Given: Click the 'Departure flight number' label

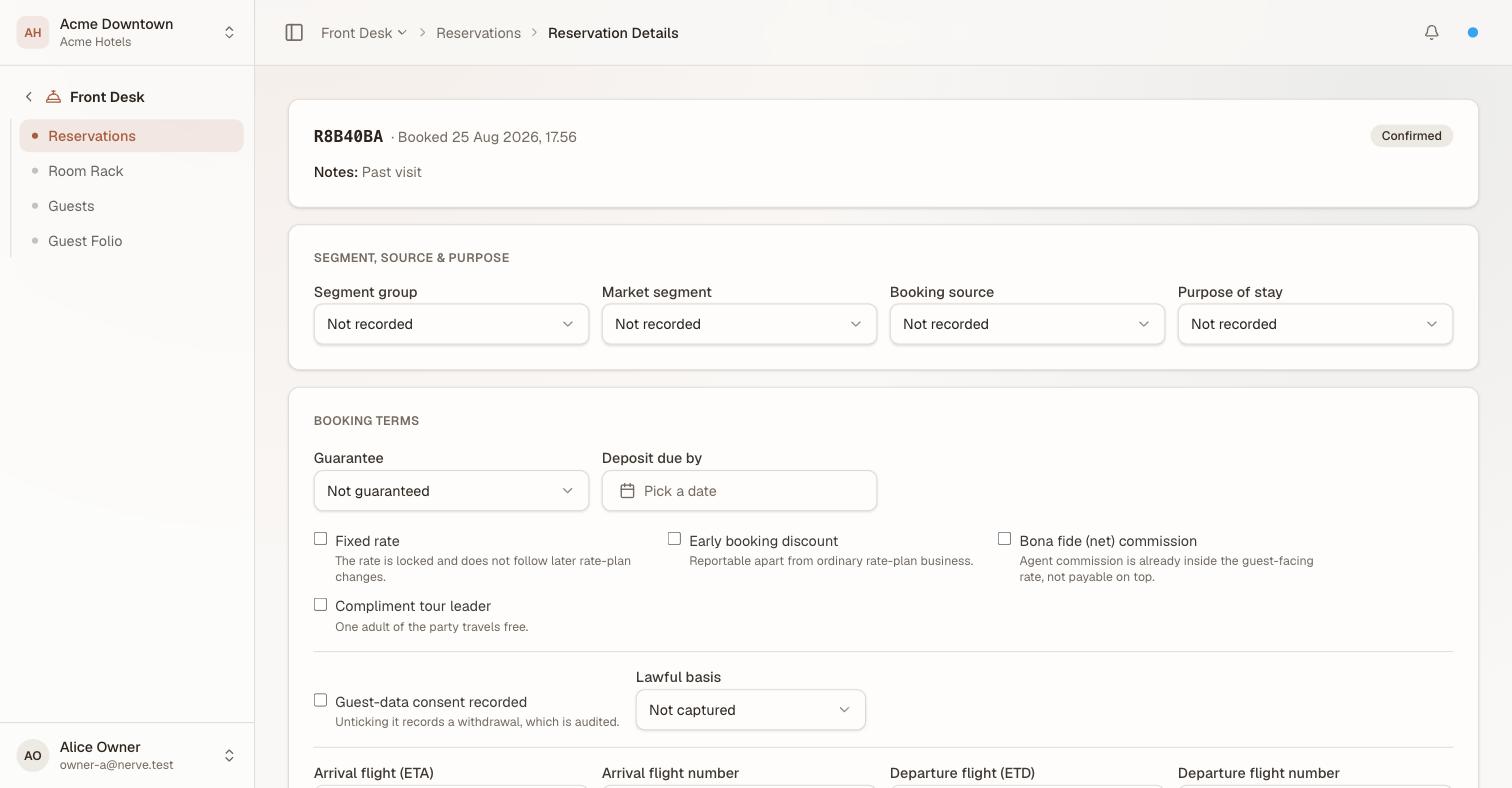Looking at the screenshot, I should (x=1258, y=773).
